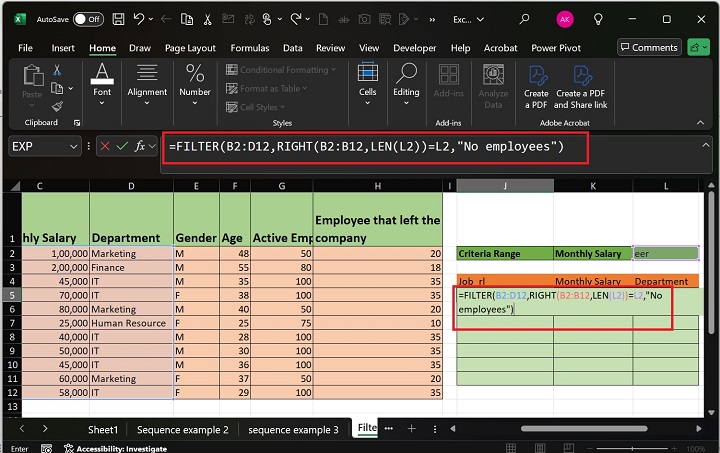720x453 pixels.
Task: Confirm formula with the checkmark icon
Action: [x=122, y=147]
